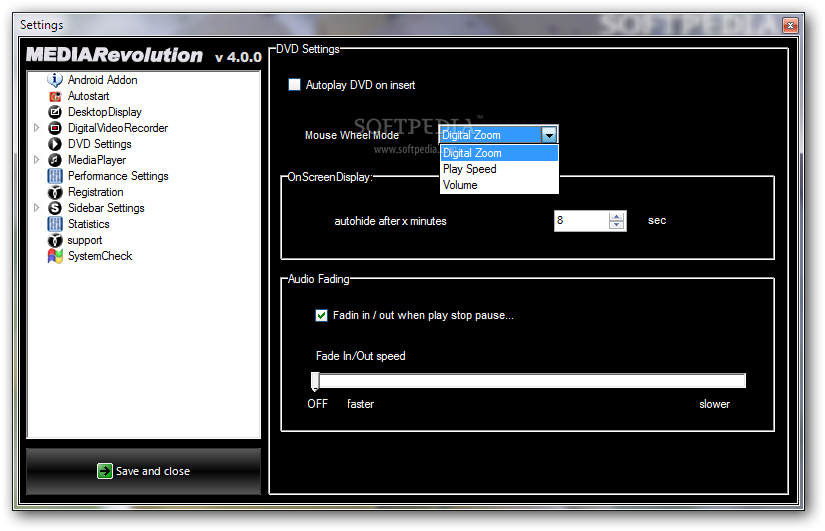Viewport: 825px width, 531px height.
Task: Increase the autohide seconds value
Action: pos(616,216)
